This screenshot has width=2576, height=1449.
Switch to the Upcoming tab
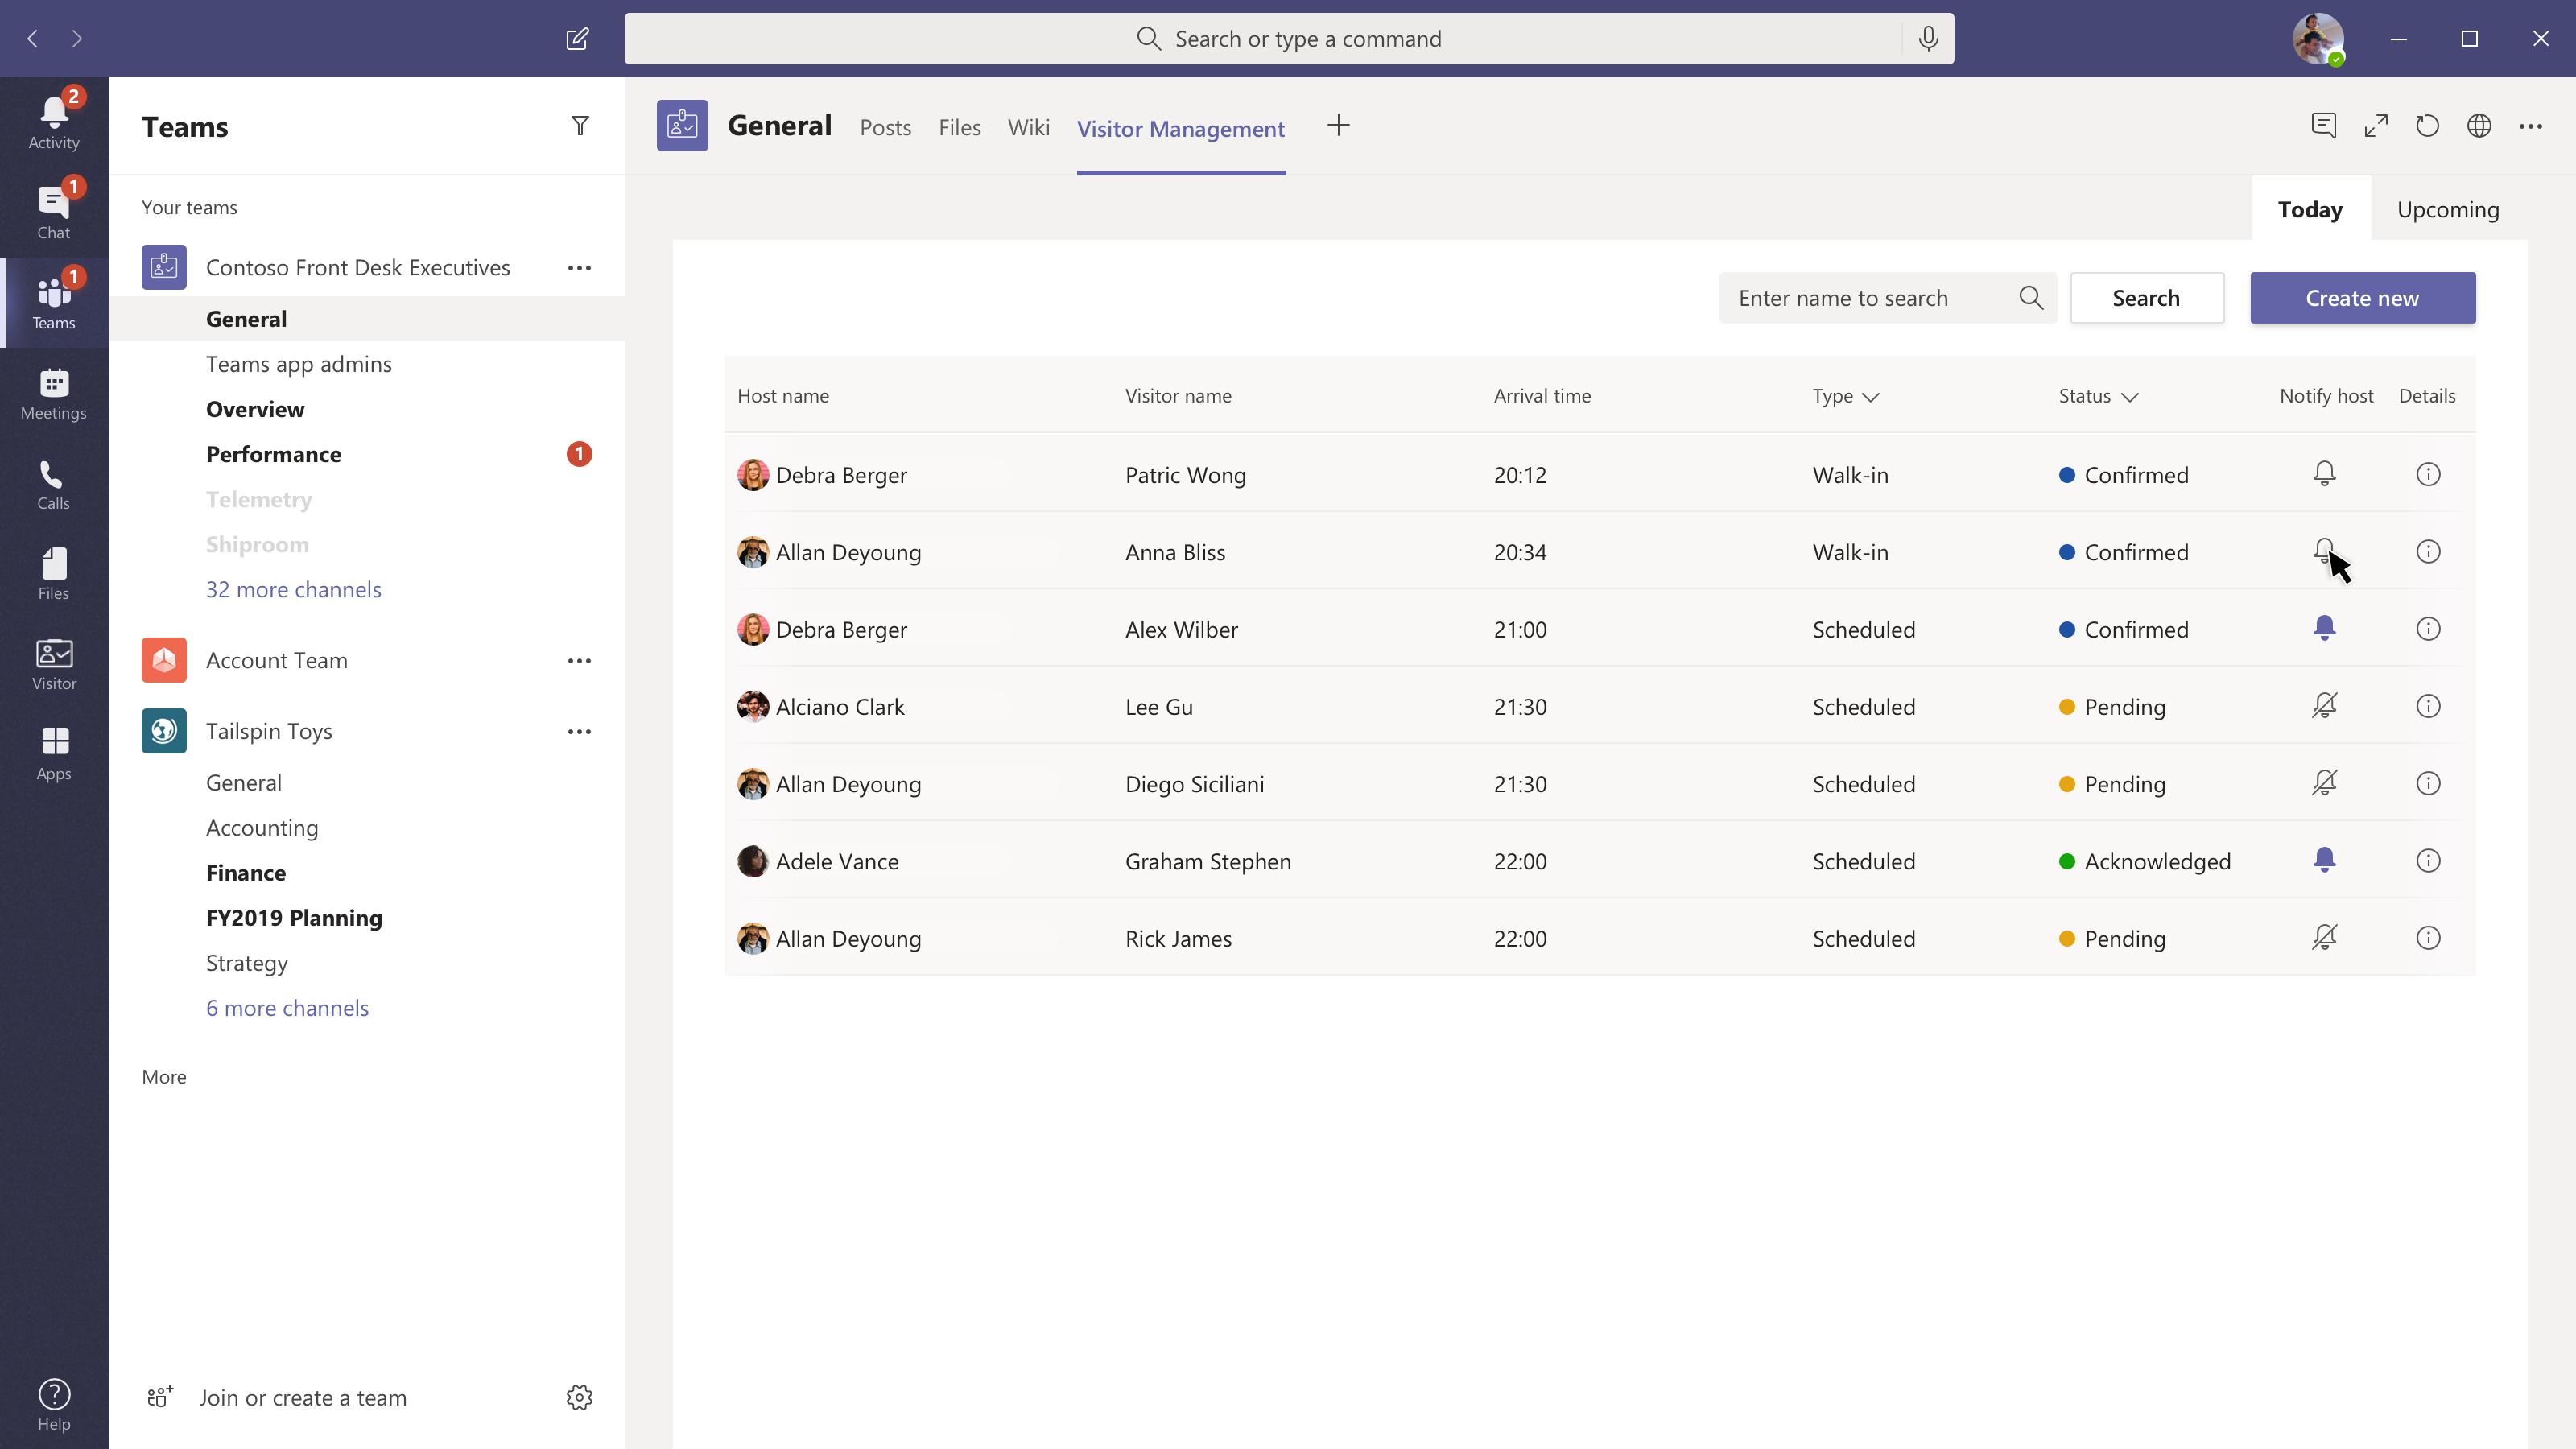(x=2448, y=209)
